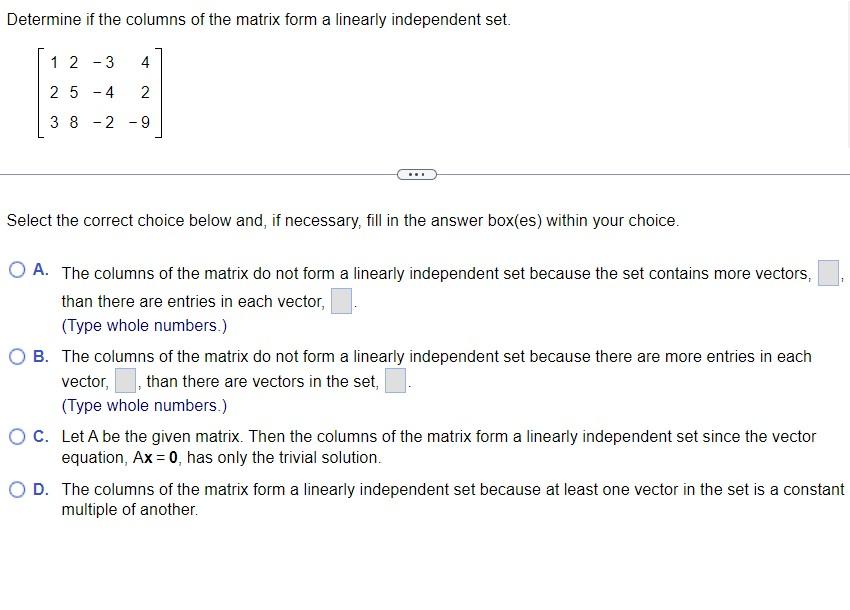
Task: Select radio button for choice B
Action: (x=16, y=355)
